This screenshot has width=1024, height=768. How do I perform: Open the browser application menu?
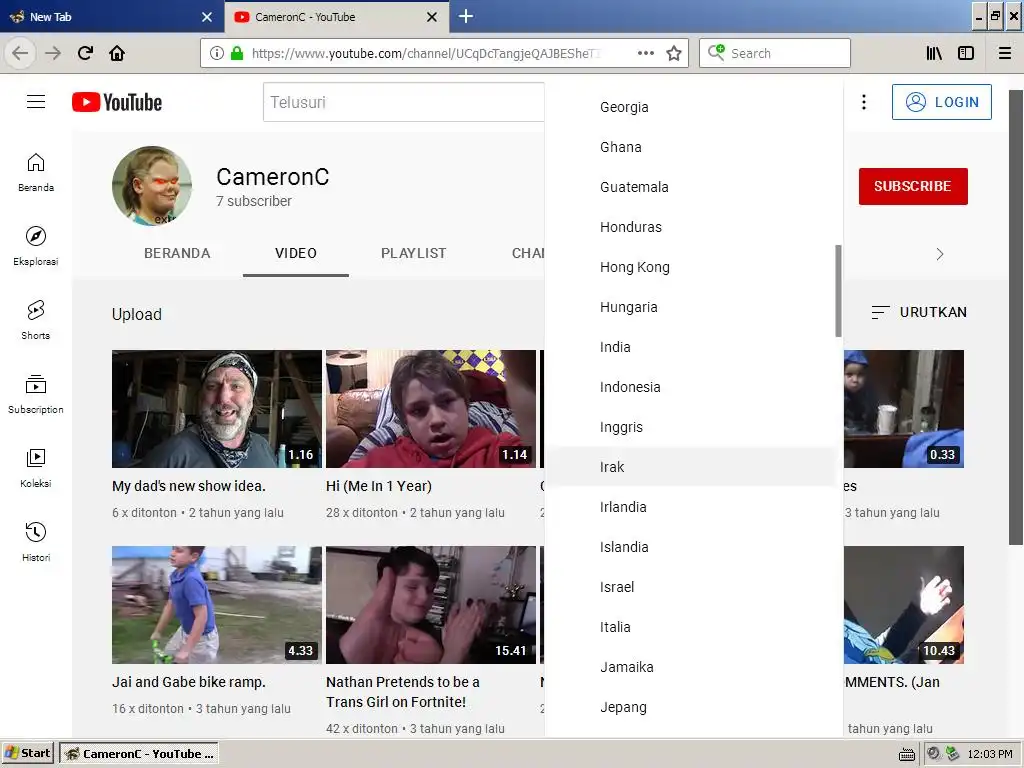[1005, 53]
